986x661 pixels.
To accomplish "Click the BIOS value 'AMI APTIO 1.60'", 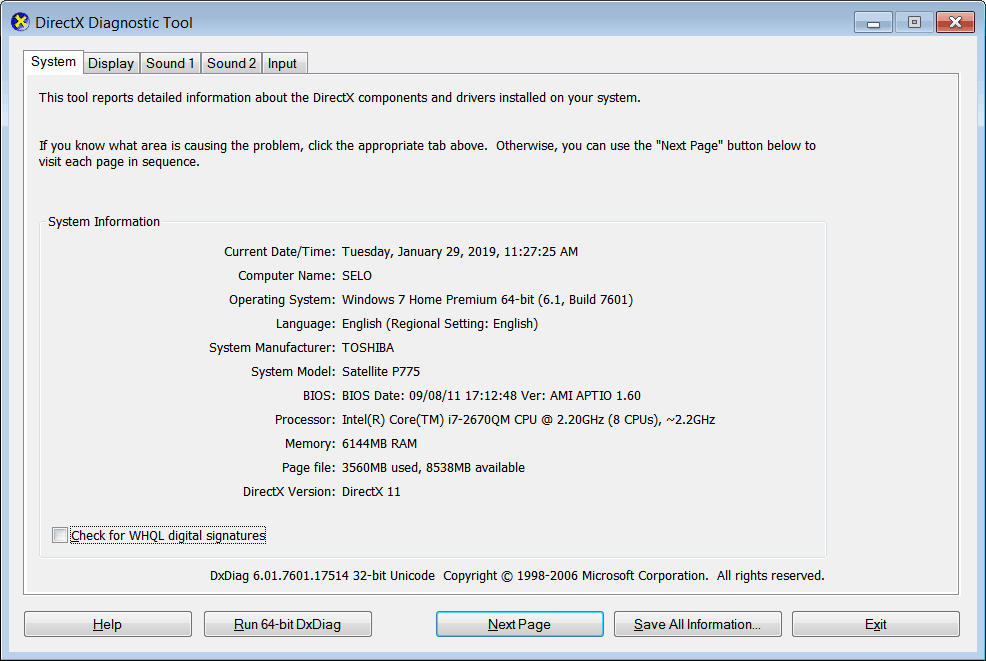I will 595,396.
